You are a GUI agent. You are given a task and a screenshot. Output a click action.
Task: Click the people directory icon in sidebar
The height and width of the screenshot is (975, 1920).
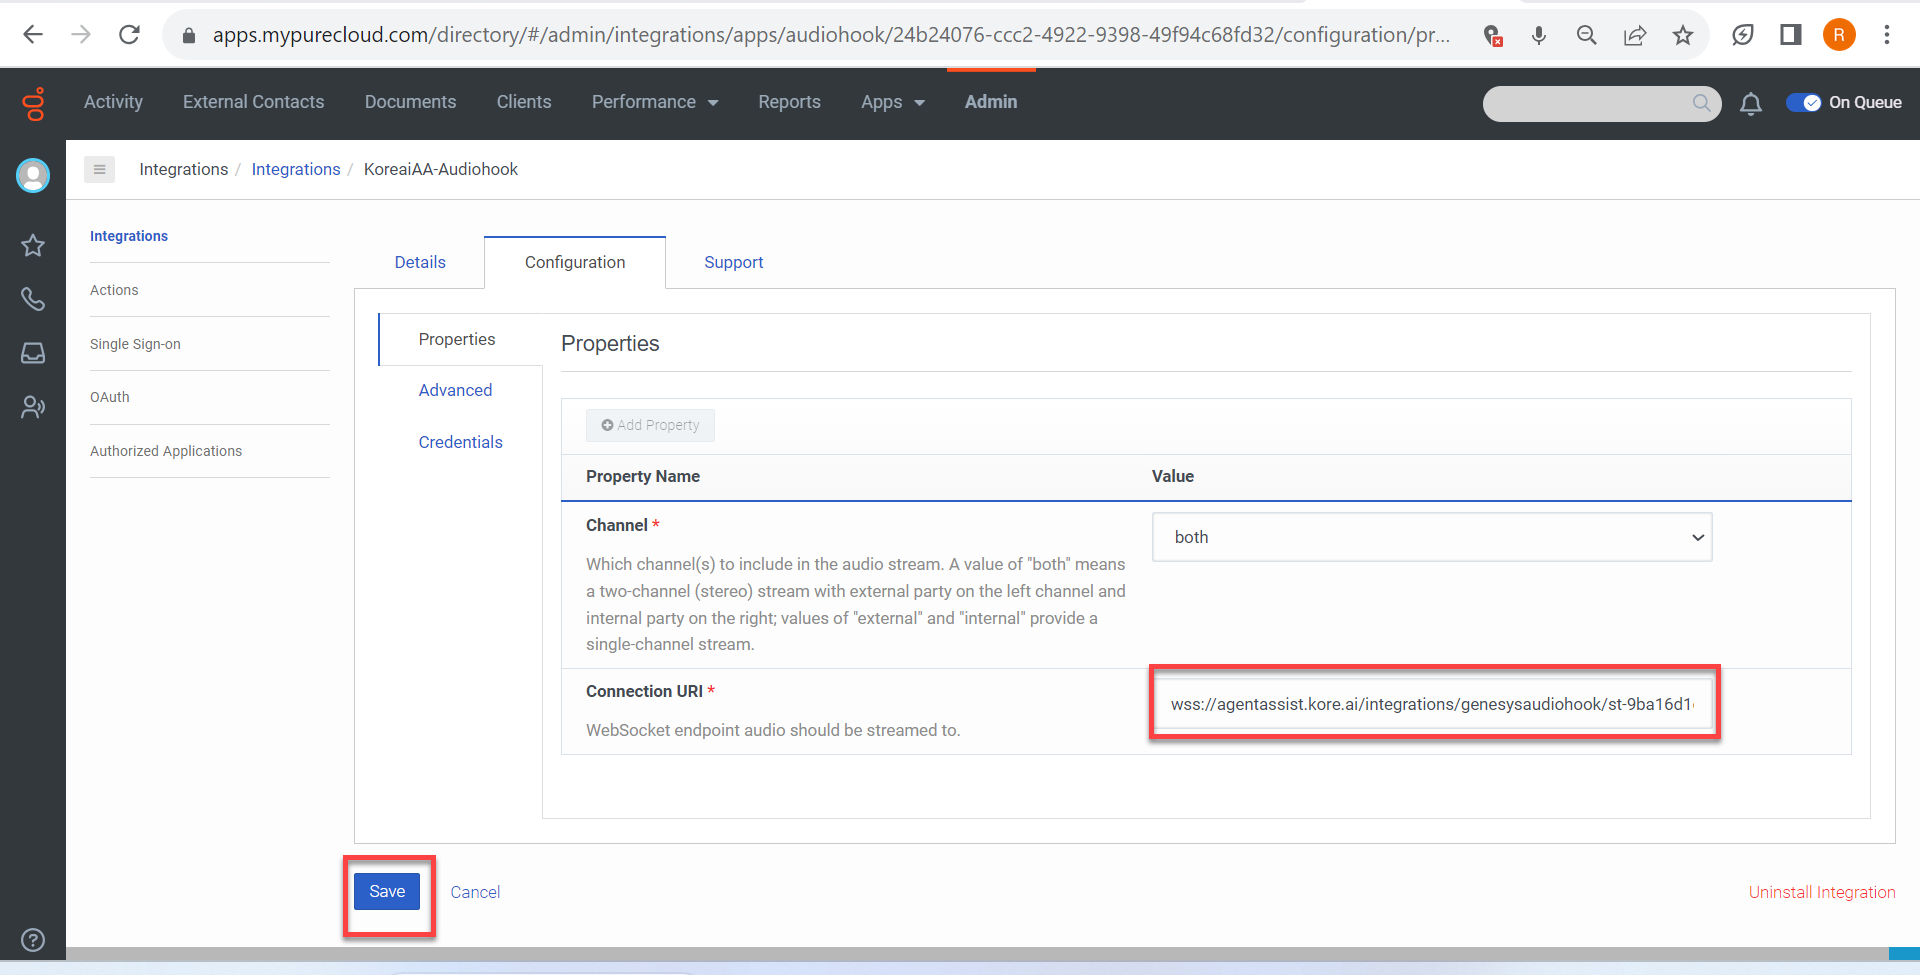(33, 406)
